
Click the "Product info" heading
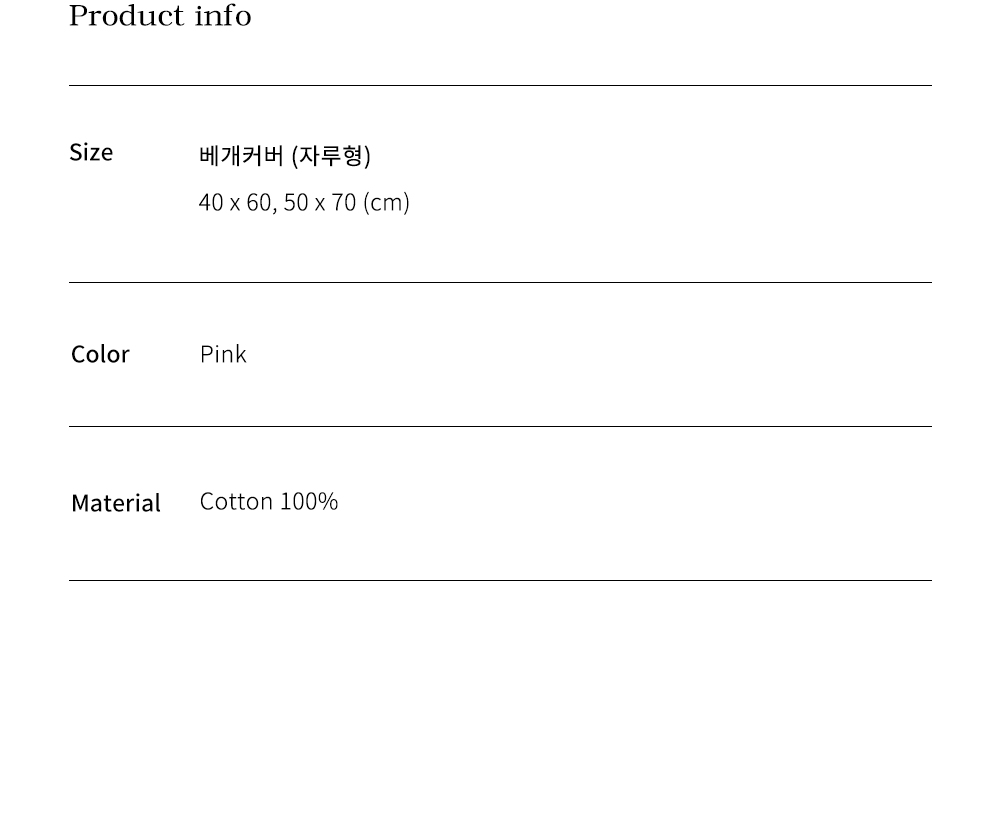160,16
